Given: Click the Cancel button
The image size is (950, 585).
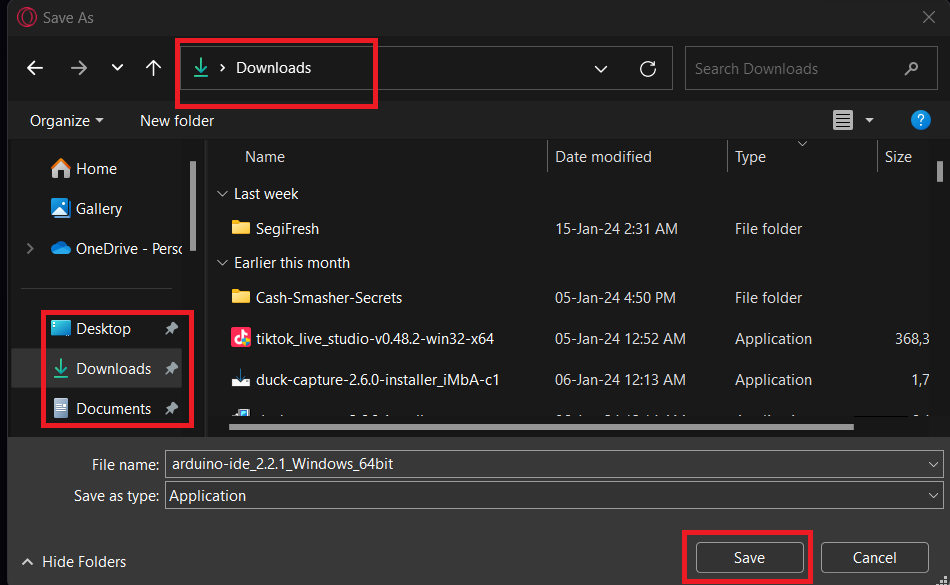Looking at the screenshot, I should [x=874, y=558].
